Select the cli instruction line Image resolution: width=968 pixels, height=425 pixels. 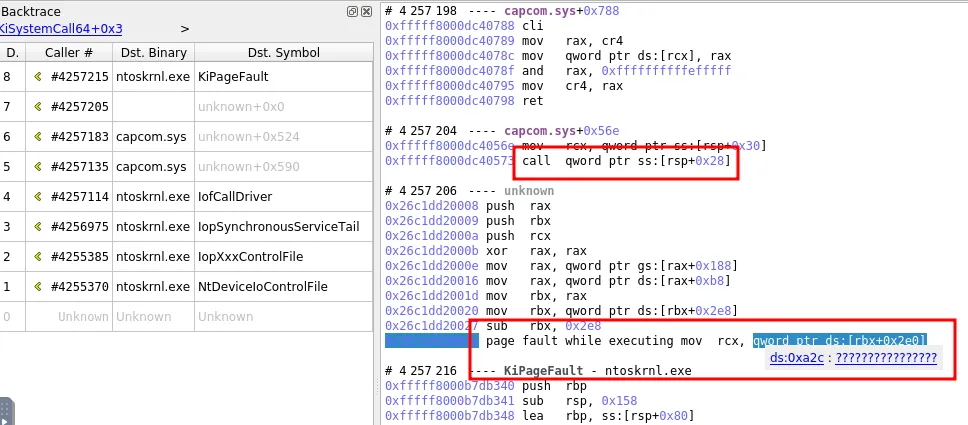(x=464, y=26)
